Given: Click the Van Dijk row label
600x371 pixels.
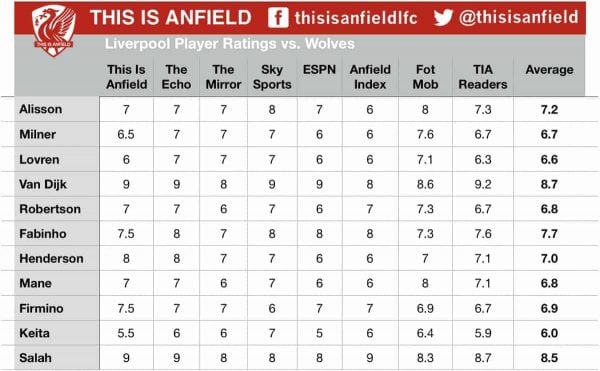Looking at the screenshot, I should (x=43, y=184).
